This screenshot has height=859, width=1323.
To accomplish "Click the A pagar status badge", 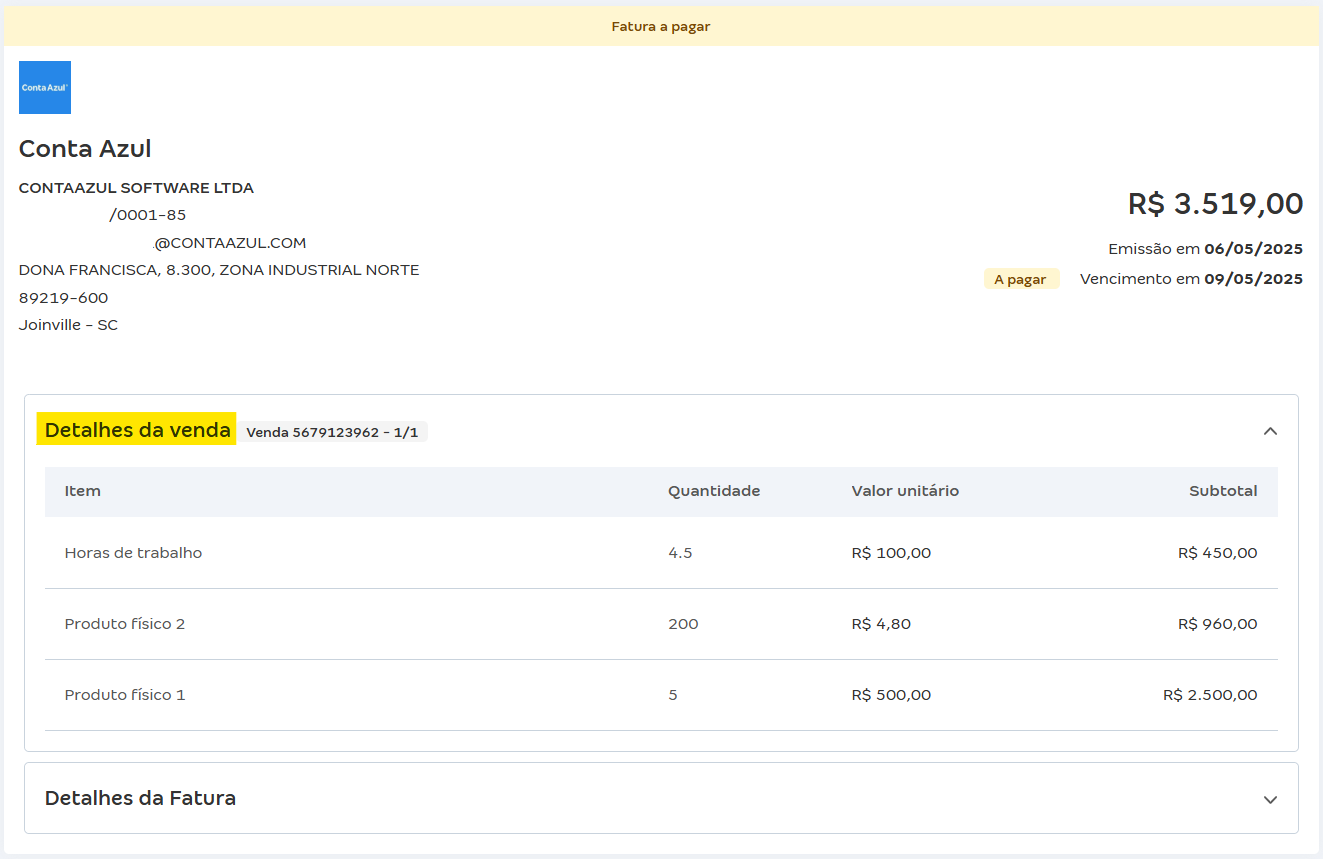I will [1020, 280].
